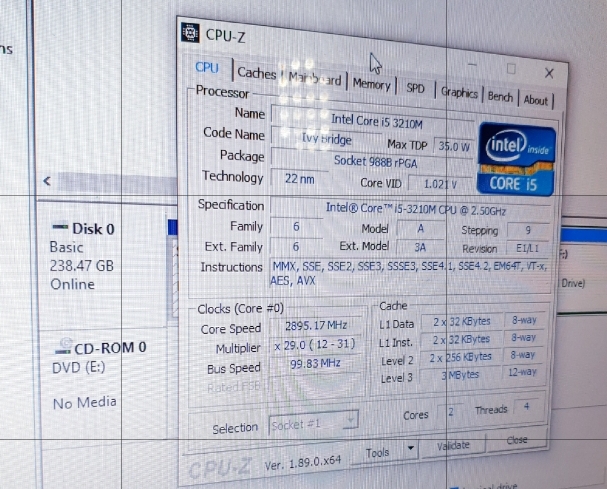Image resolution: width=607 pixels, height=489 pixels.
Task: Click the Core Speed value field
Action: 313,328
